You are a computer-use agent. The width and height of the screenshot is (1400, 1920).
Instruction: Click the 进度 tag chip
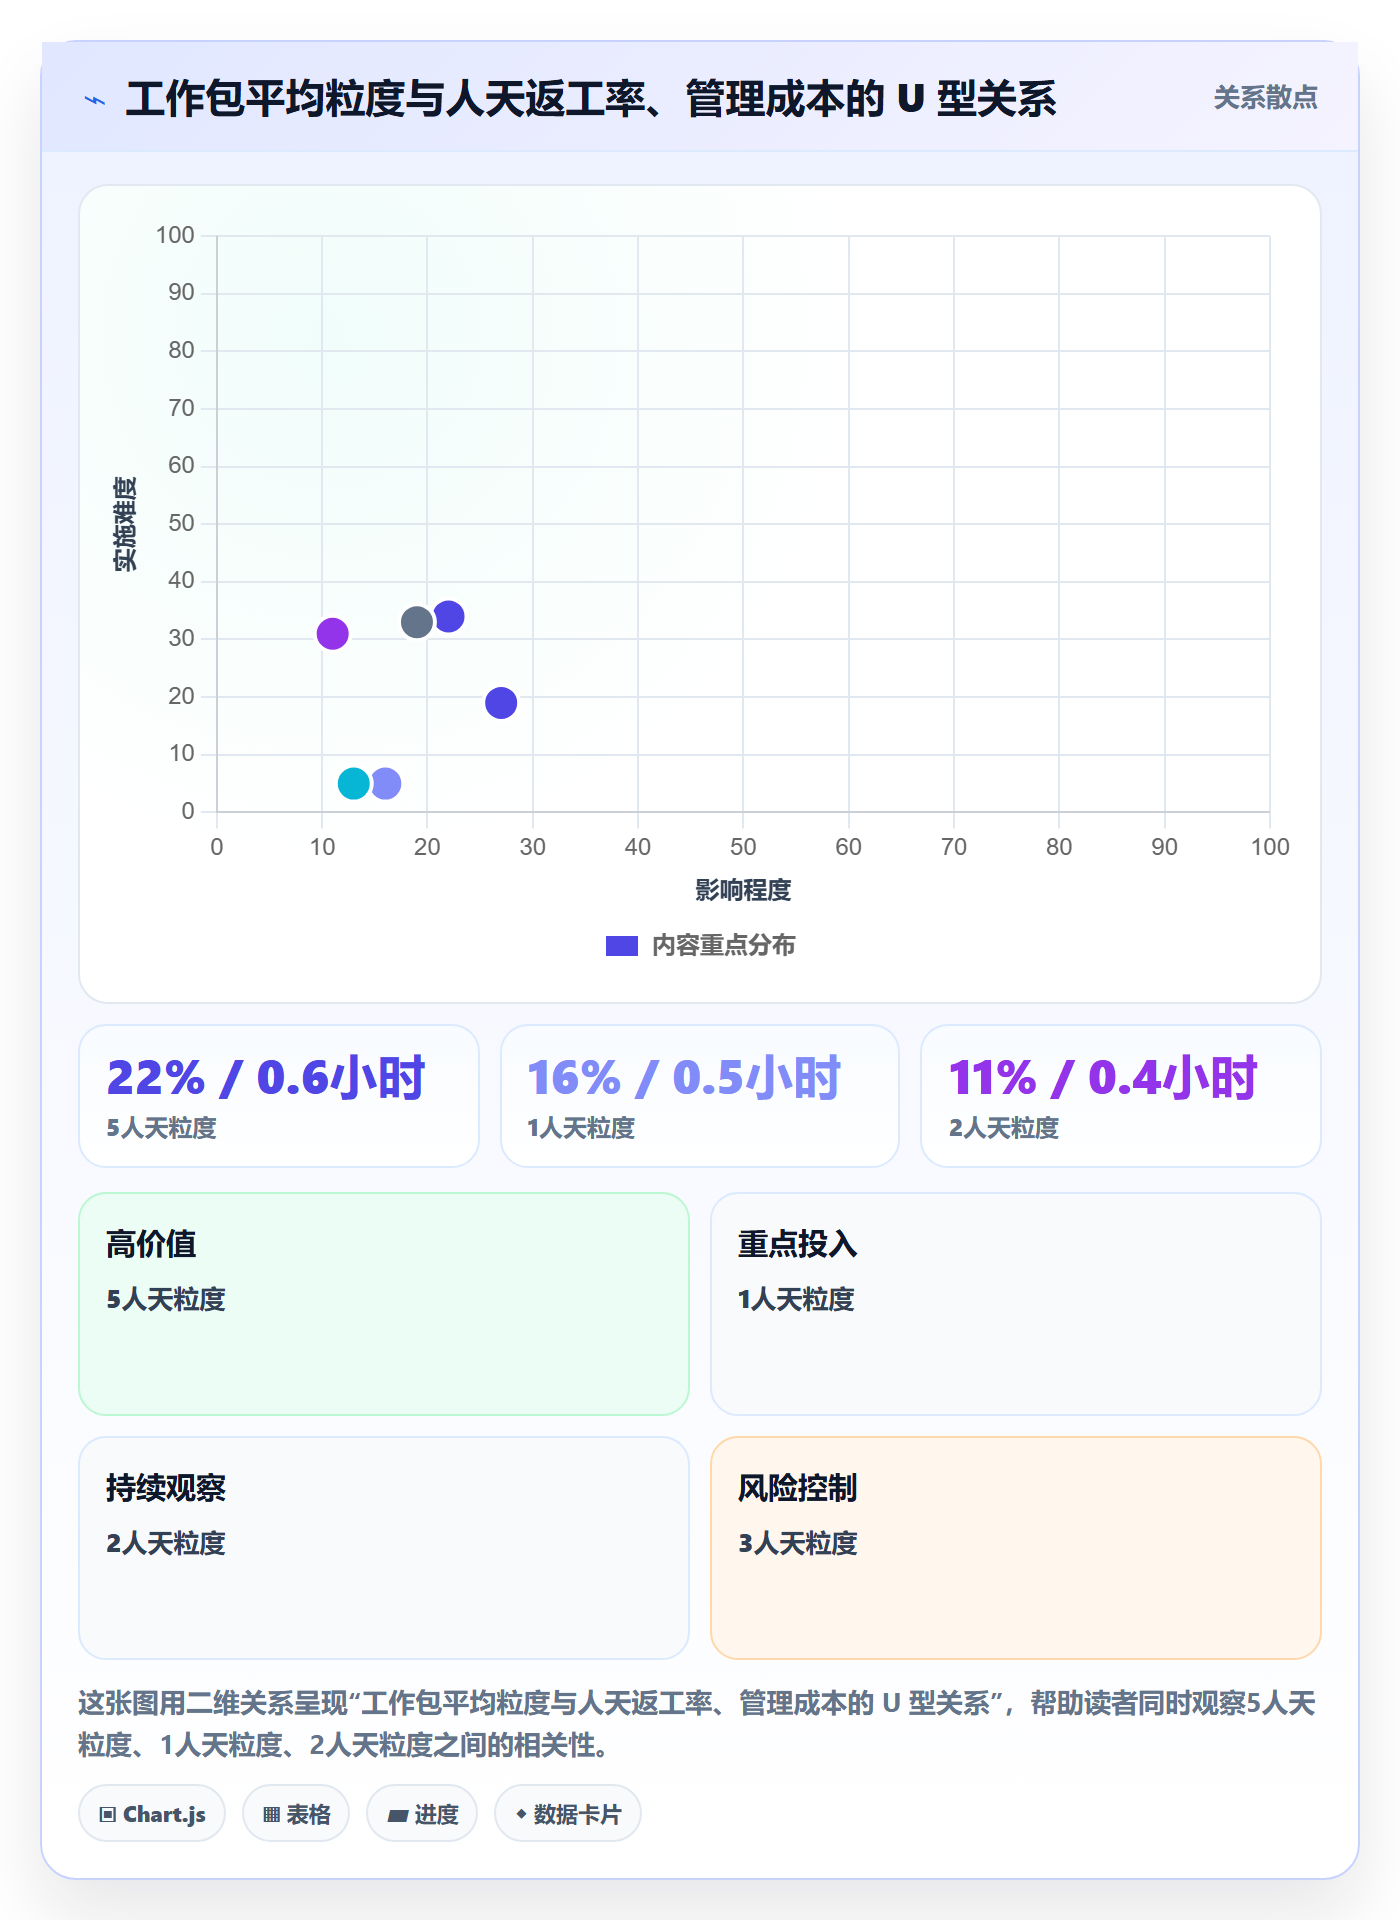(x=422, y=1814)
